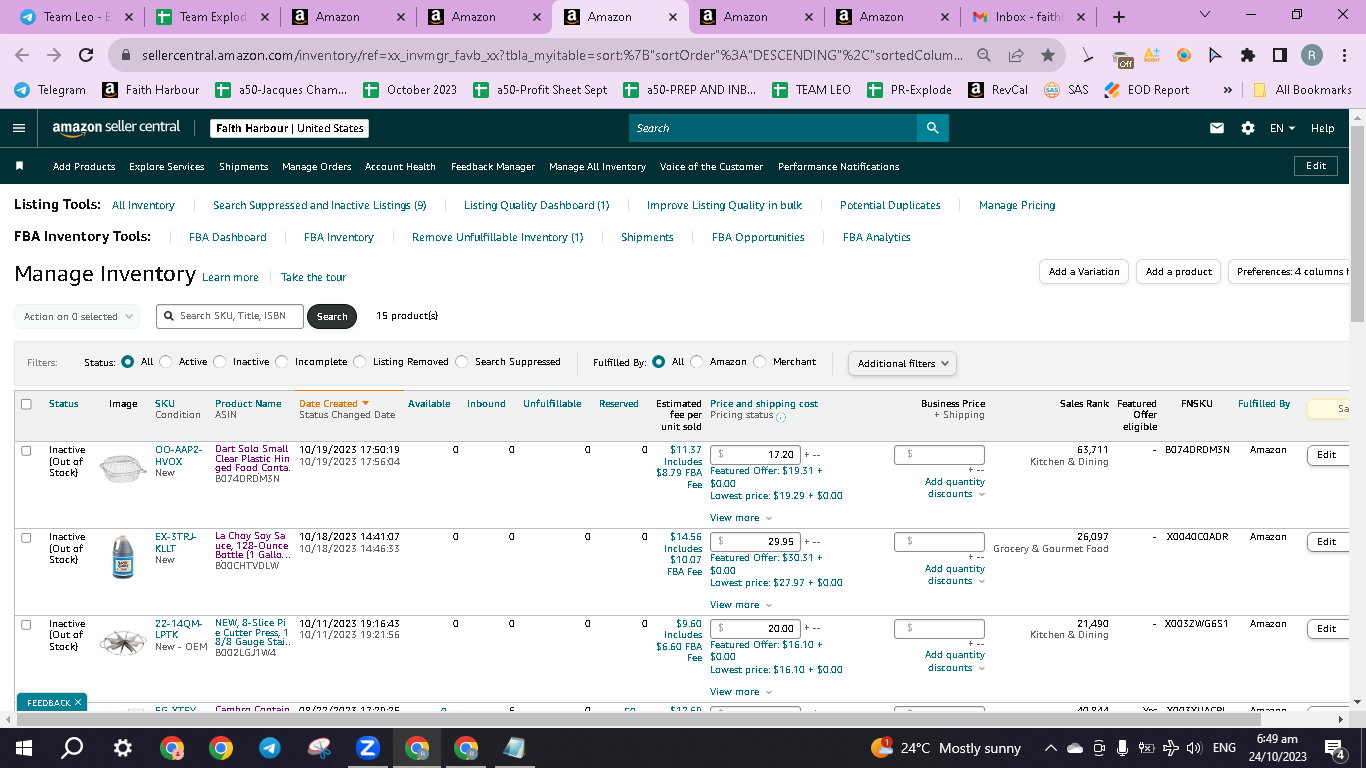Open the Seller Central hamburger menu

19,128
